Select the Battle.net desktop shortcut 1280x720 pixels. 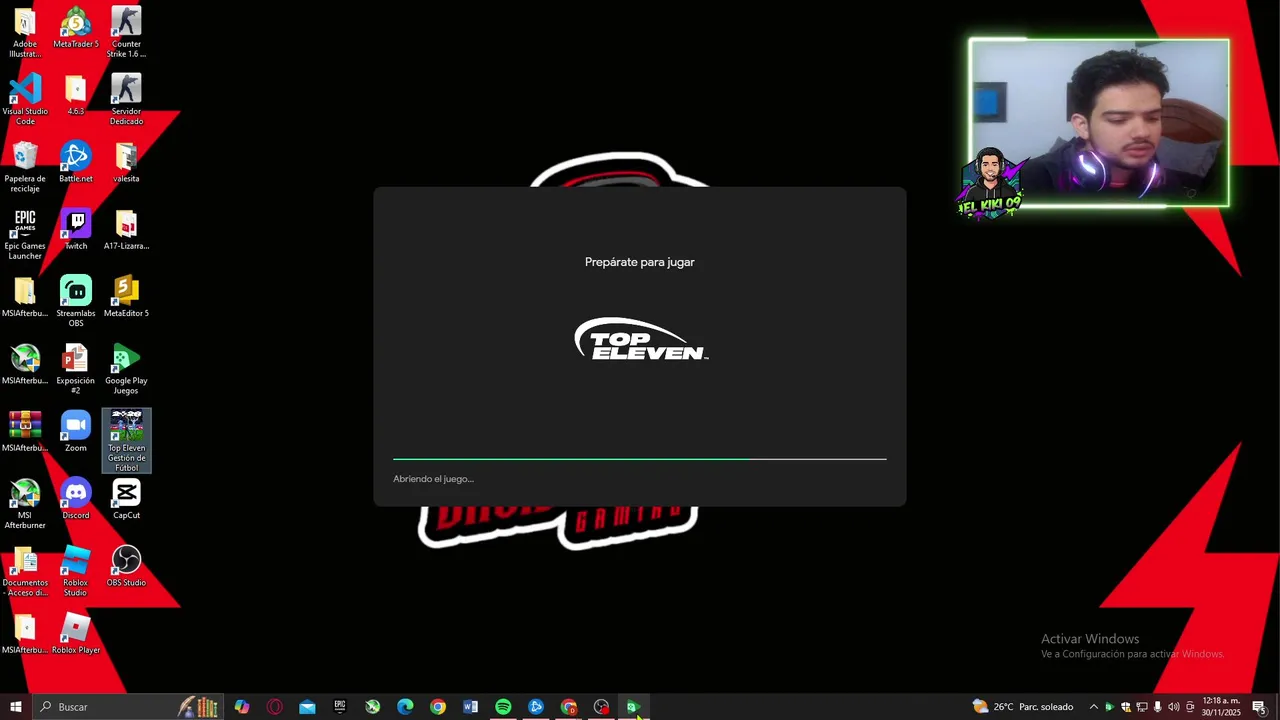(76, 162)
